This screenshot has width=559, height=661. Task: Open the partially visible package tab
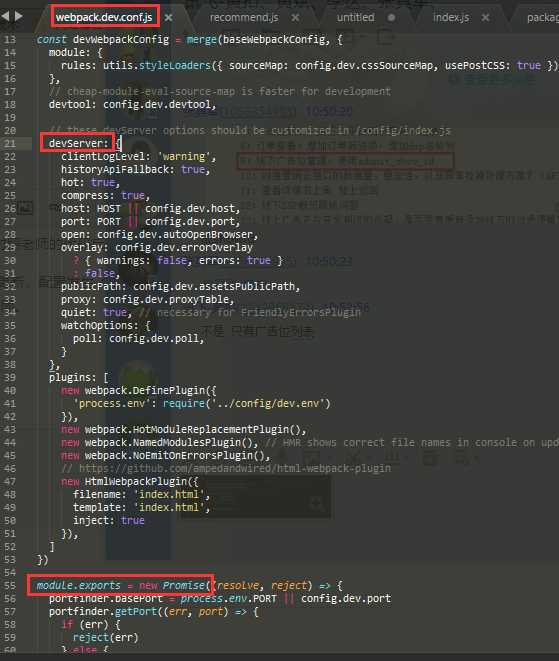pos(543,18)
